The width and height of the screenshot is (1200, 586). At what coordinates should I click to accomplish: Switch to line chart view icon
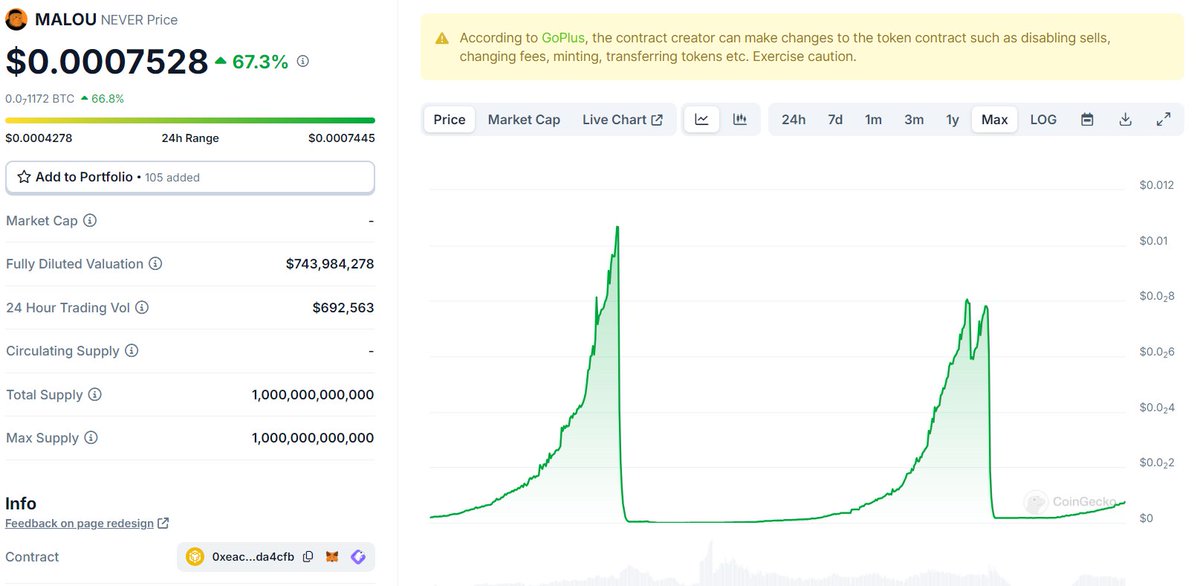pos(702,119)
